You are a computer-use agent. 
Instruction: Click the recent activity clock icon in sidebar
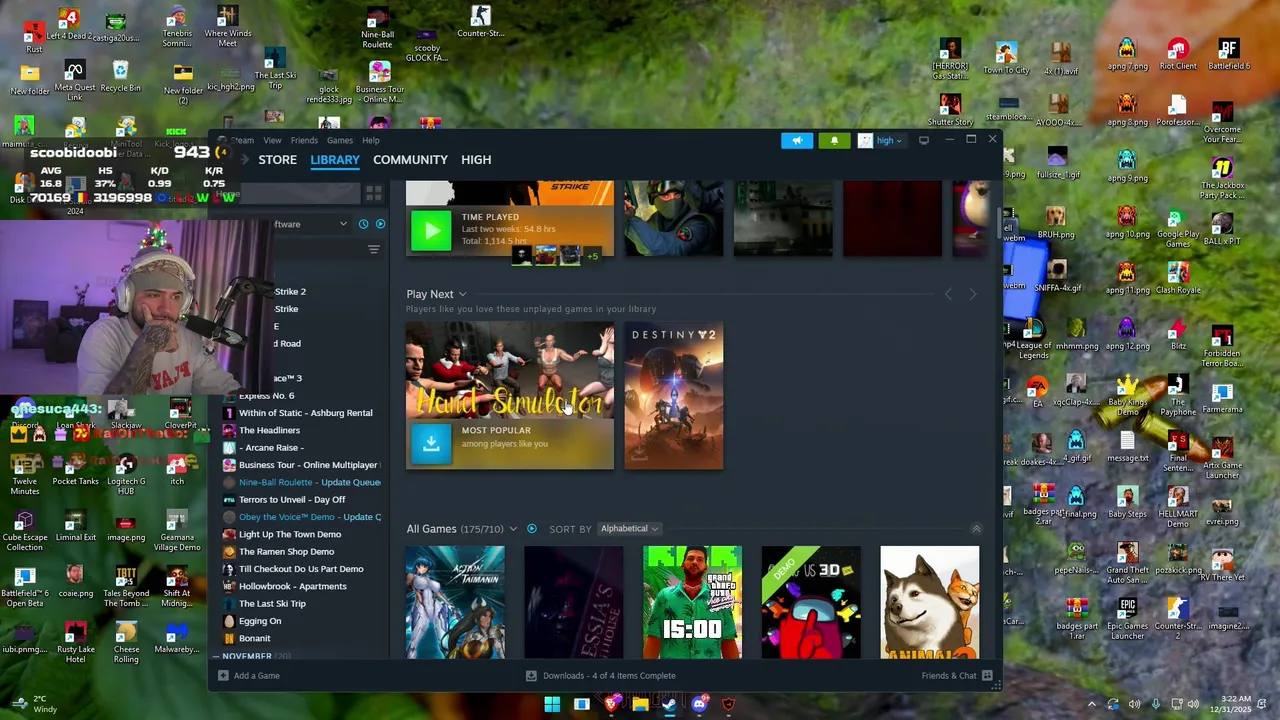(363, 224)
